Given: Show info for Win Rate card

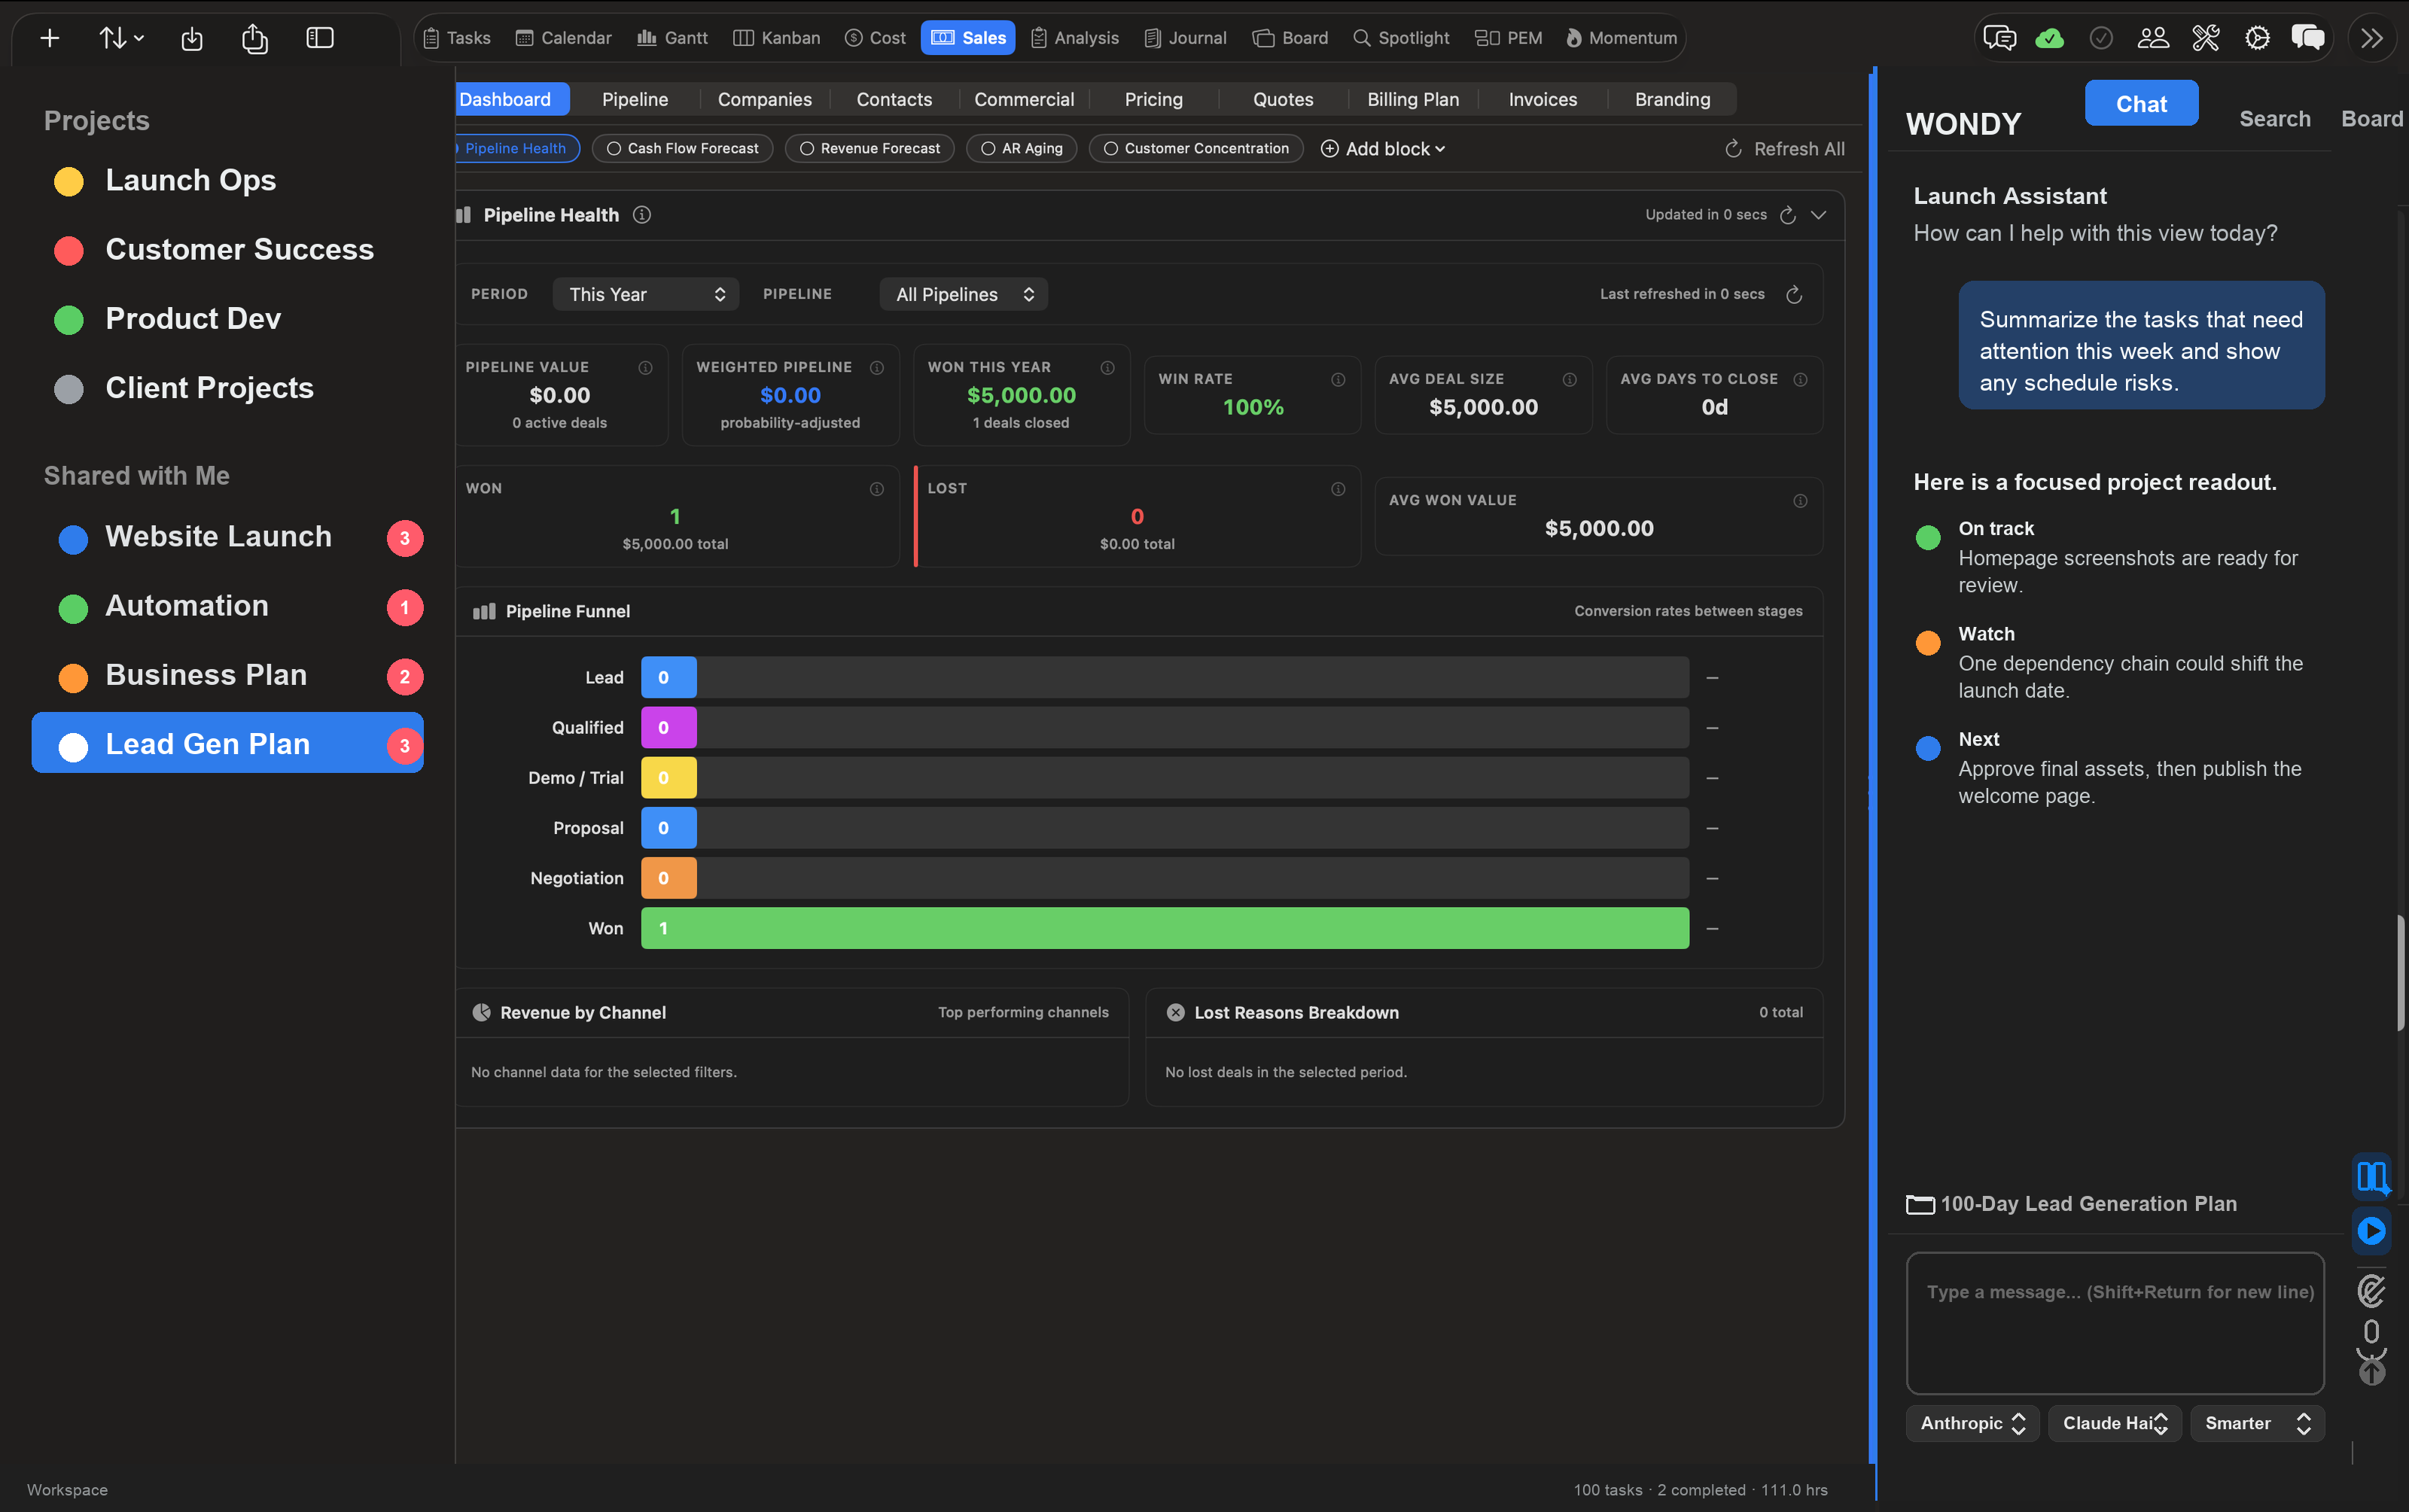Looking at the screenshot, I should pyautogui.click(x=1338, y=380).
